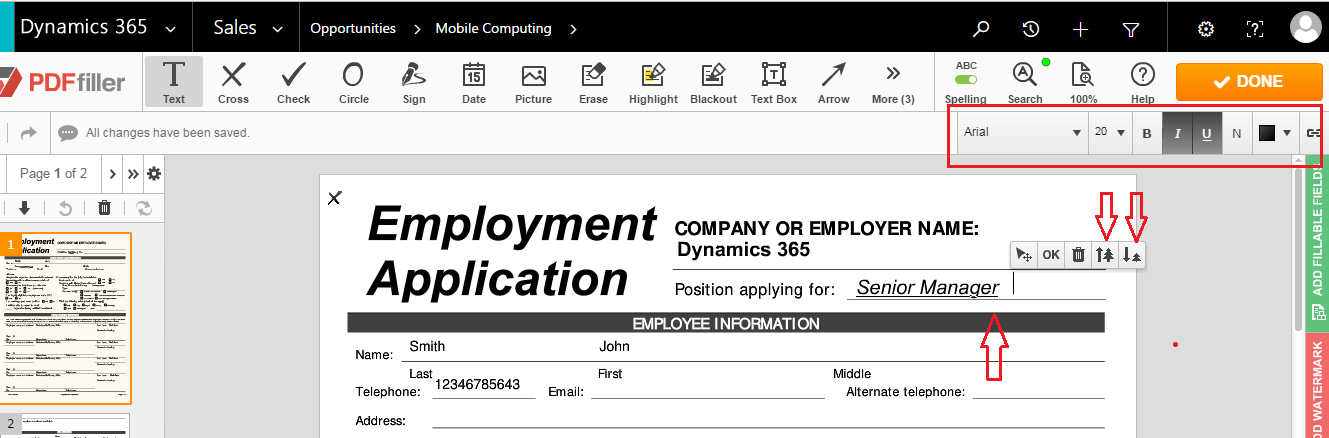This screenshot has width=1329, height=438.
Task: Select the Arrow tool
Action: [x=833, y=81]
